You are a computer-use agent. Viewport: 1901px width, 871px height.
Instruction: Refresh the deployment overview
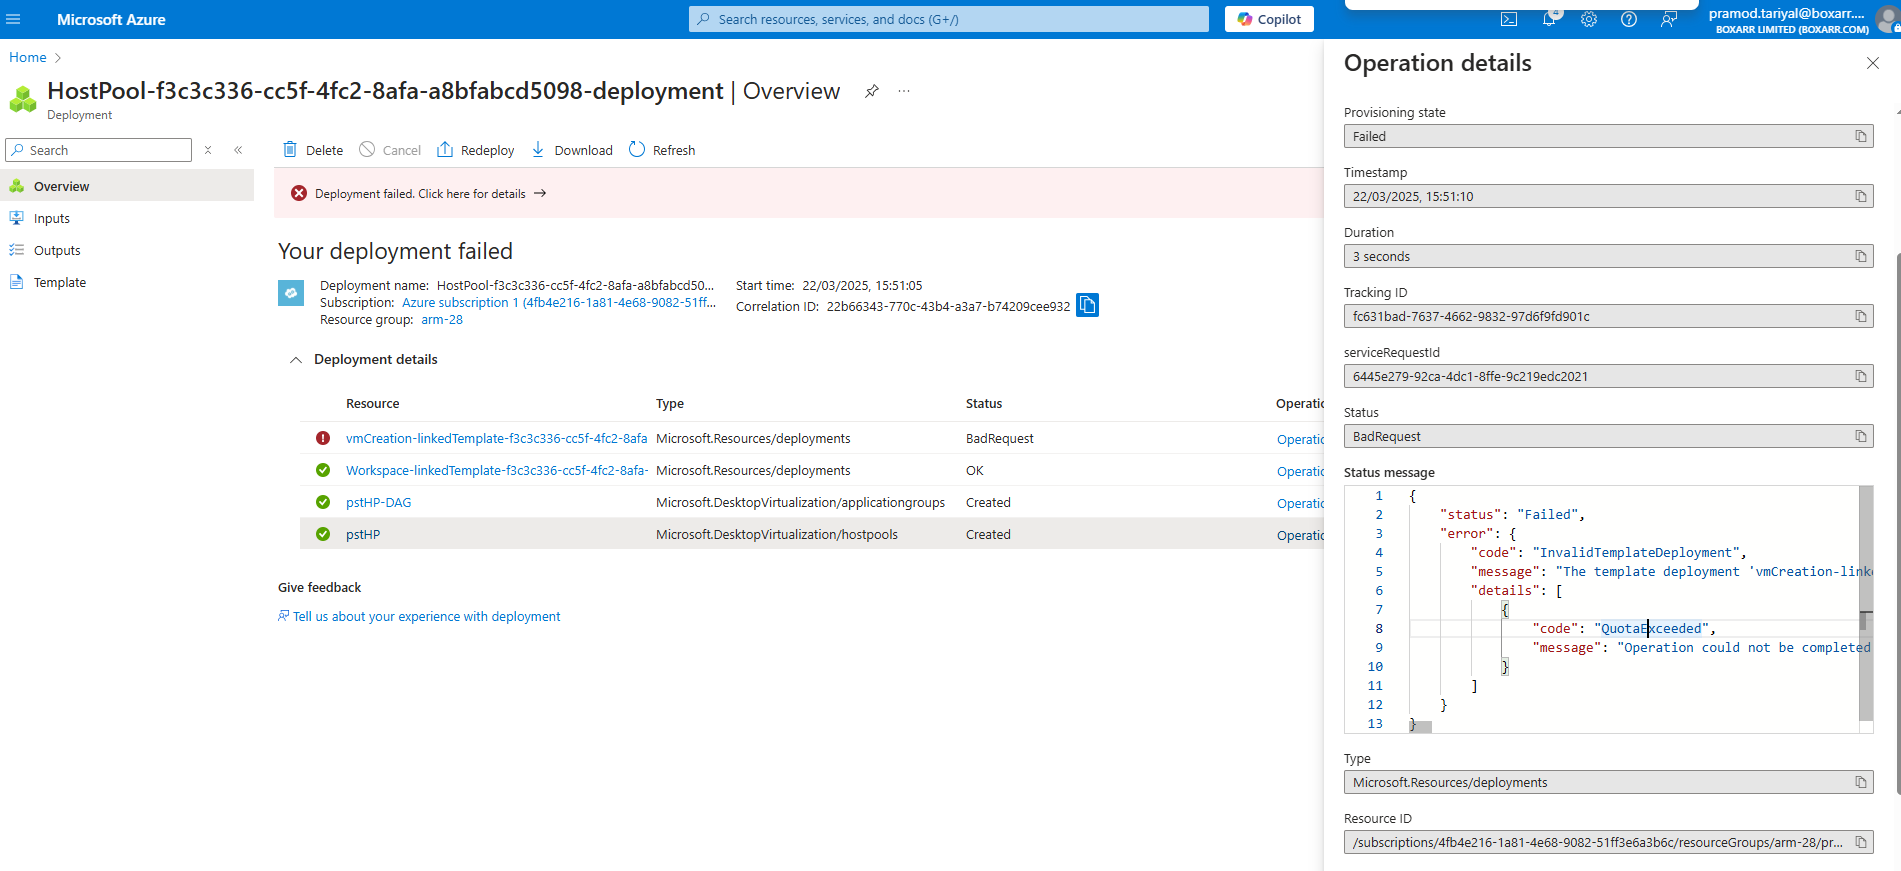click(x=662, y=150)
